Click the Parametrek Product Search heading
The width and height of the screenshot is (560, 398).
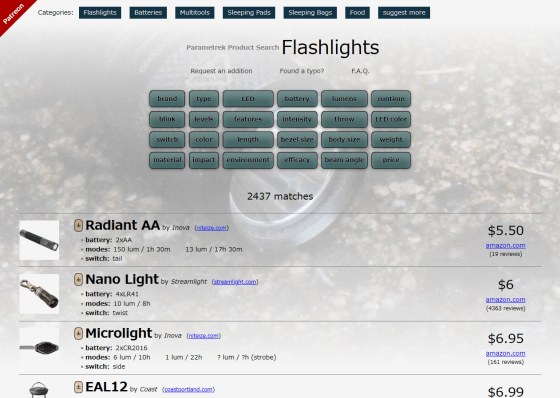pos(232,48)
